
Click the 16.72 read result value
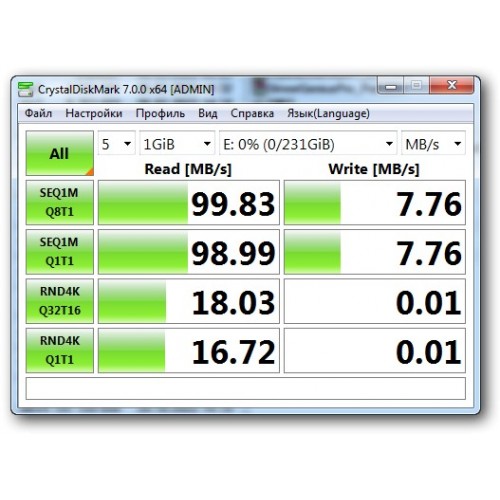pyautogui.click(x=233, y=352)
